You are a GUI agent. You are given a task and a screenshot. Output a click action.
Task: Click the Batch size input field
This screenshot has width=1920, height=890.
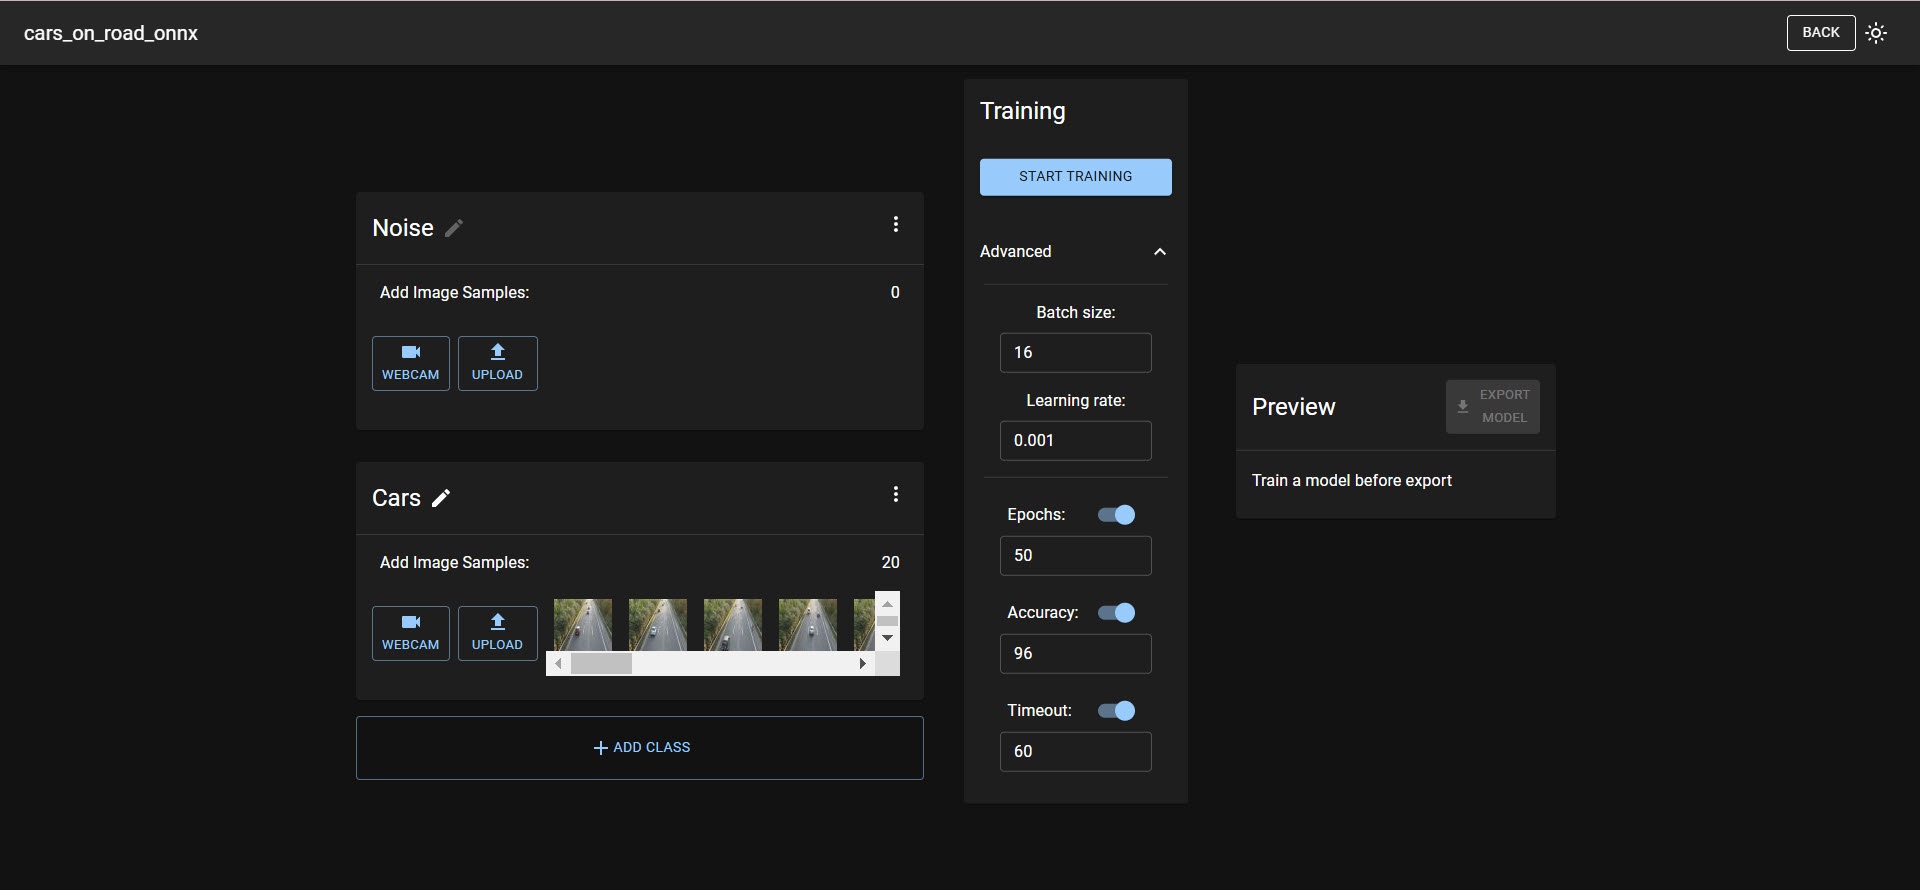click(x=1075, y=353)
